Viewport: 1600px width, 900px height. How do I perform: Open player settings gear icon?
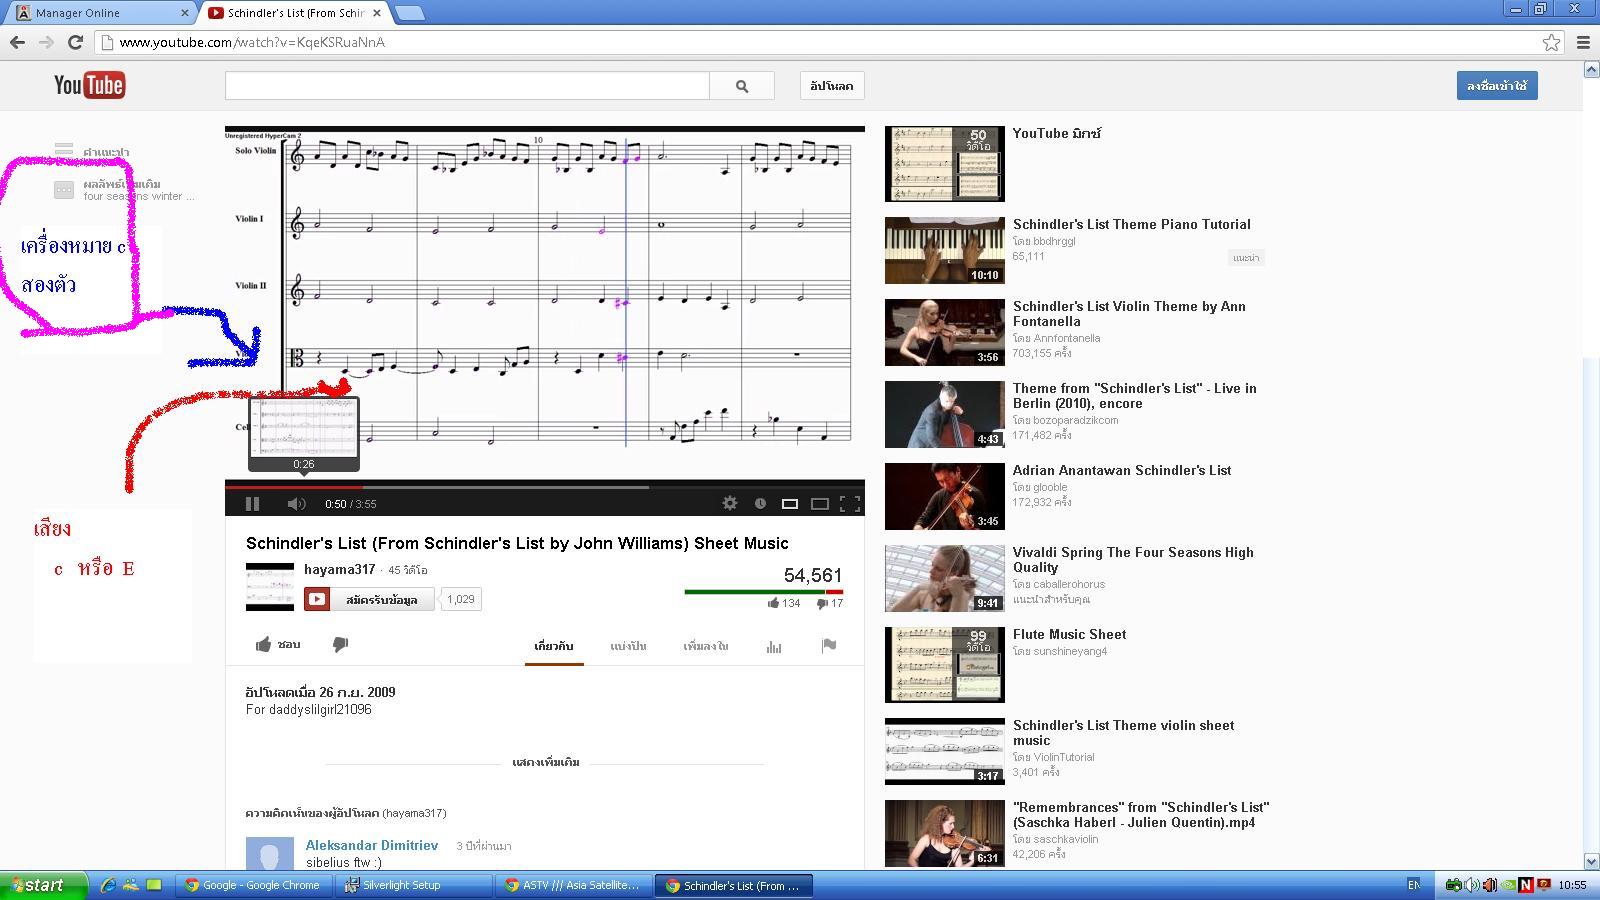point(730,504)
